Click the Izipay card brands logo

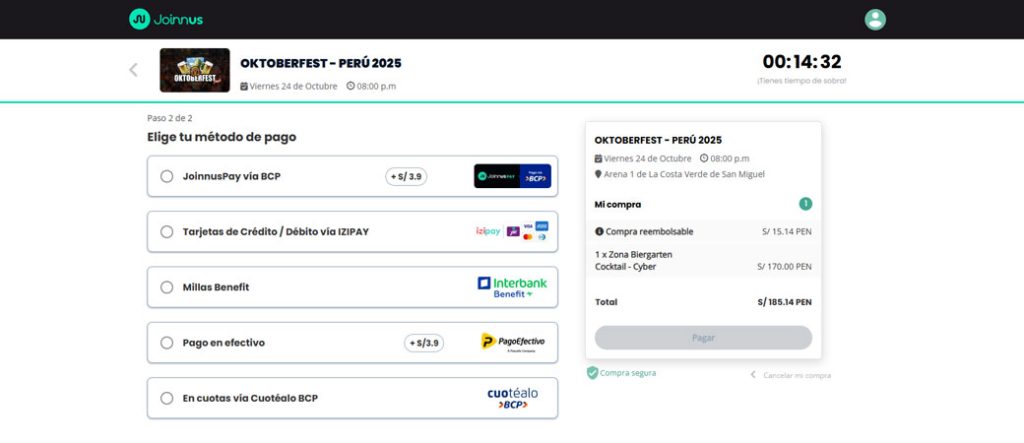[512, 231]
